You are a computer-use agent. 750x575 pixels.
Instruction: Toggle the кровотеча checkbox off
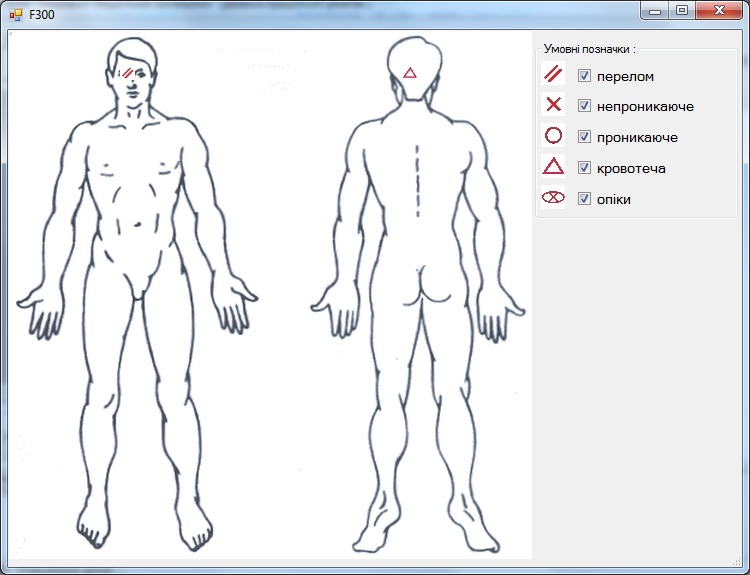tap(585, 168)
